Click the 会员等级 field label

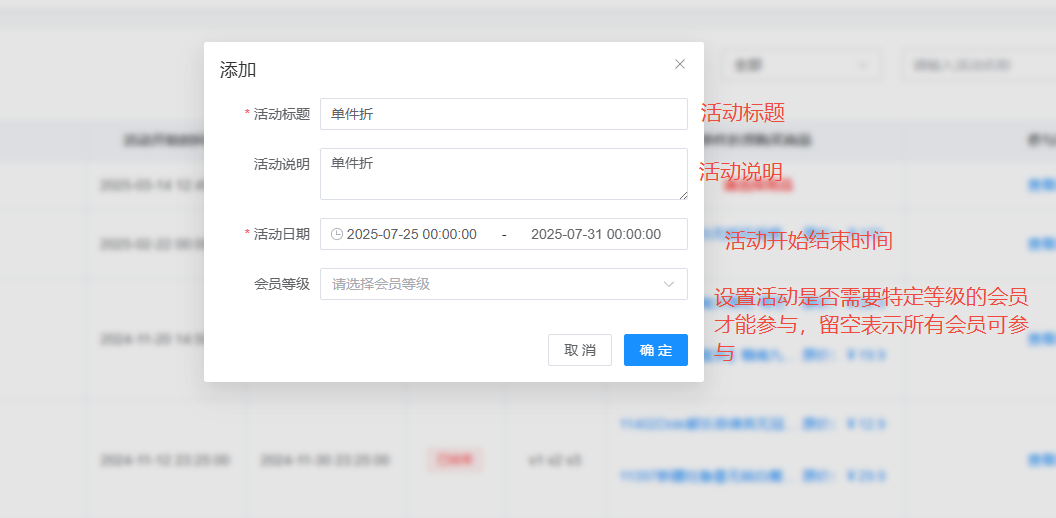click(x=281, y=284)
